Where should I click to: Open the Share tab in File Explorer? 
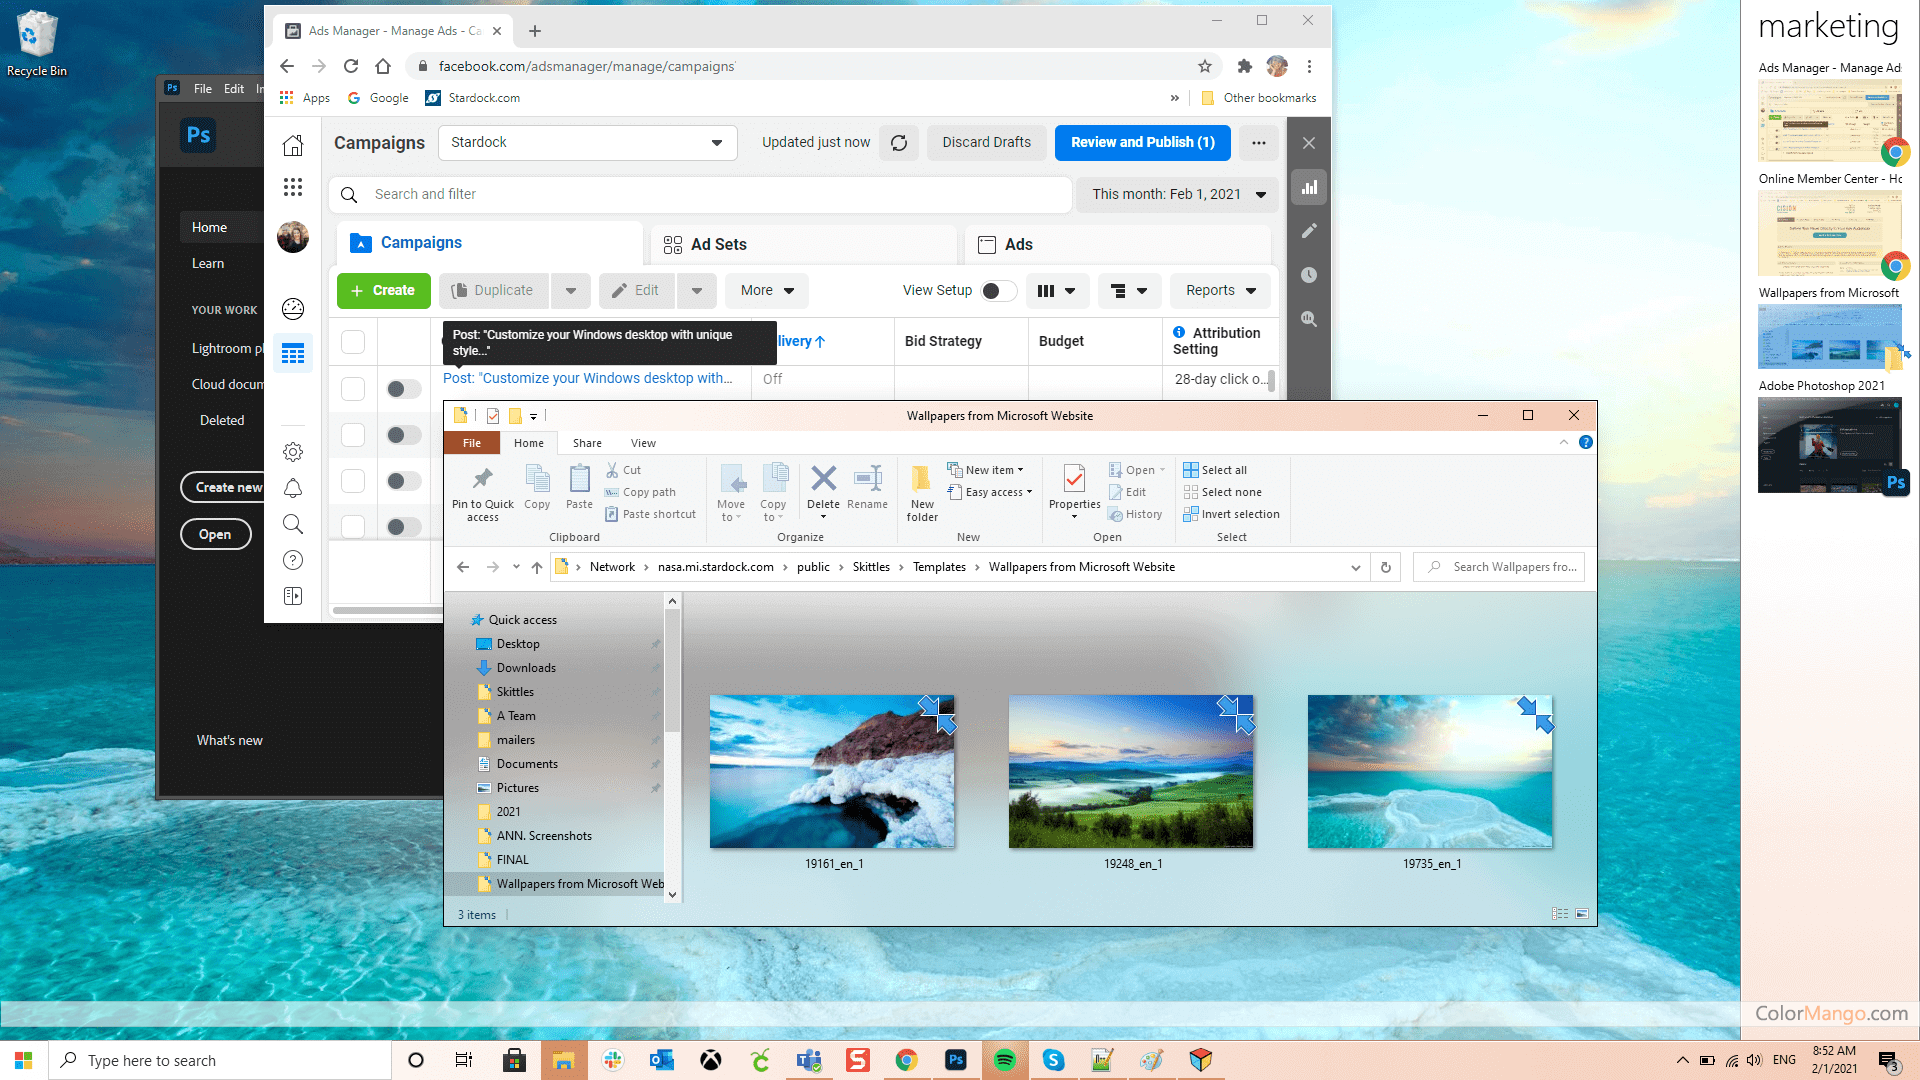[x=586, y=442]
